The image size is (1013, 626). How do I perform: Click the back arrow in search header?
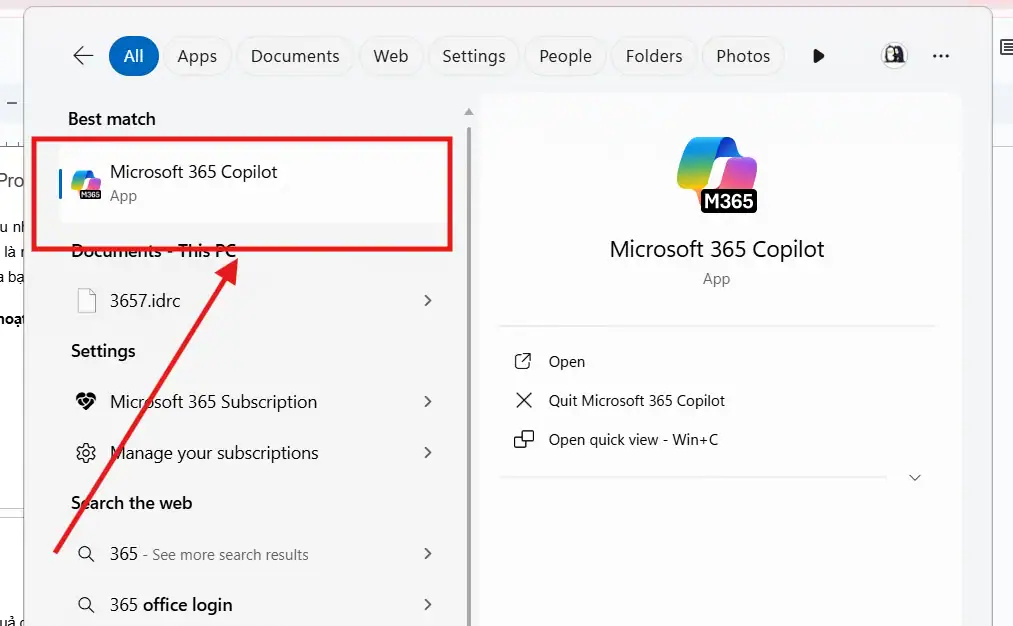(x=83, y=56)
